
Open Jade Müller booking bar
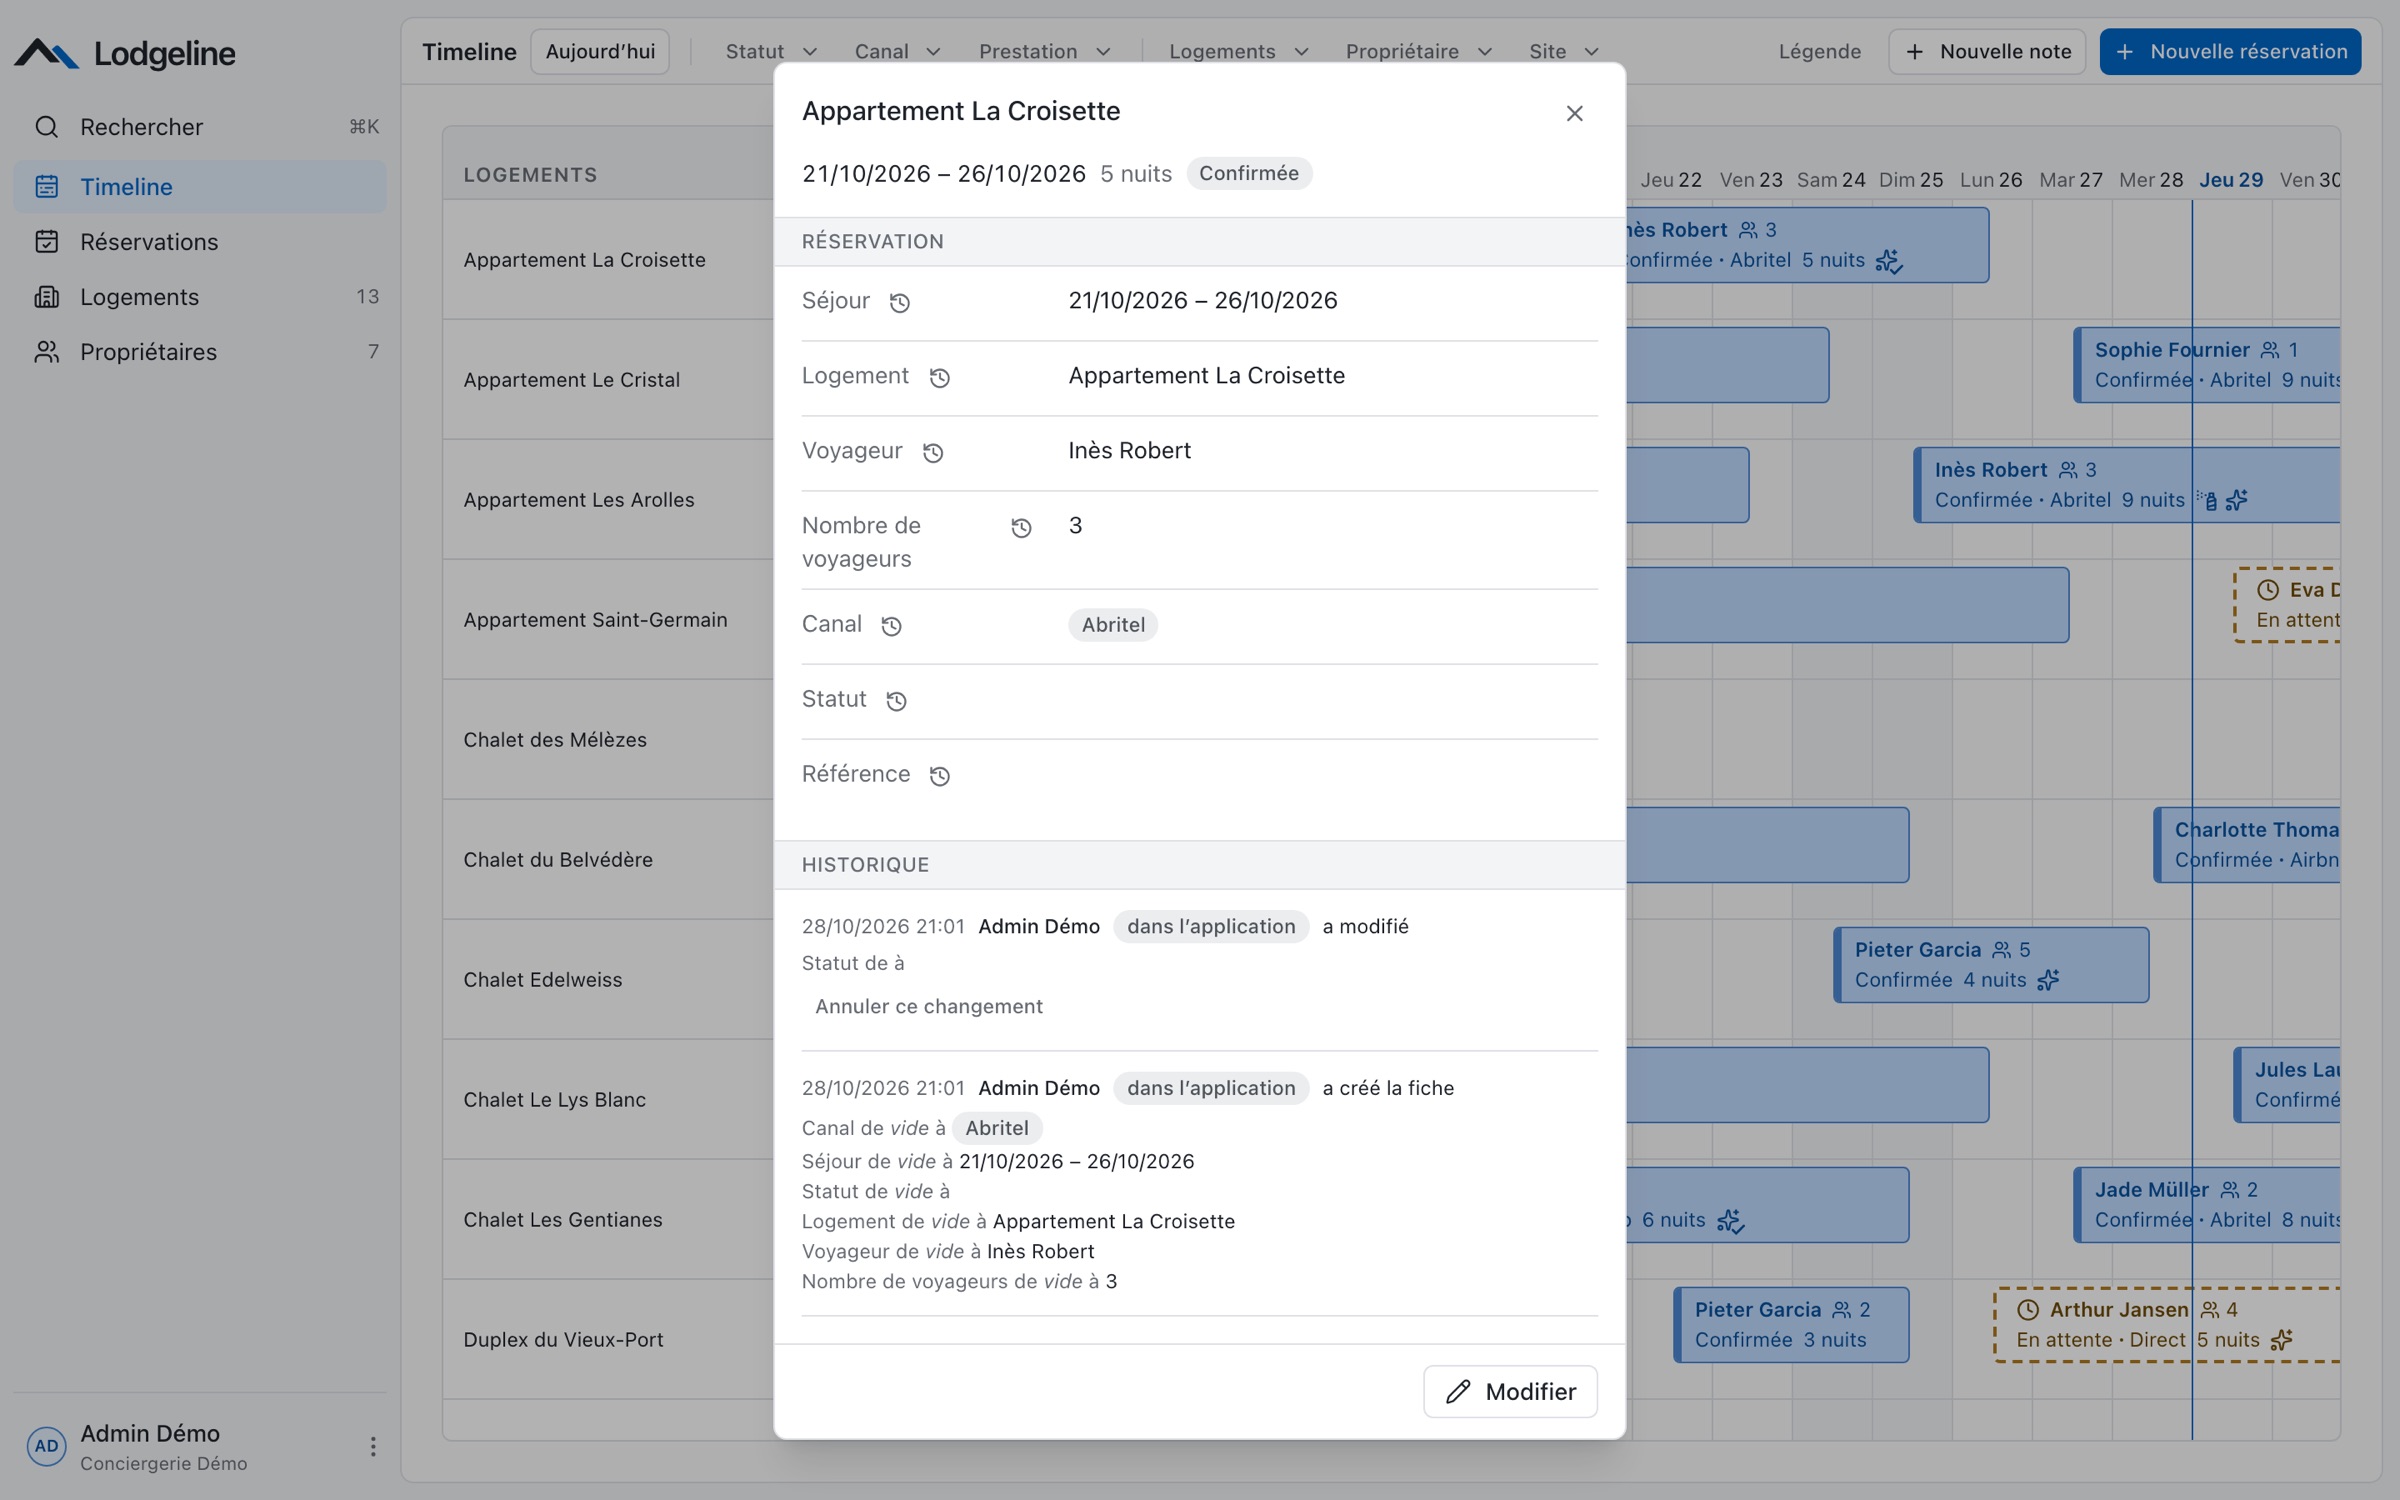(2207, 1205)
